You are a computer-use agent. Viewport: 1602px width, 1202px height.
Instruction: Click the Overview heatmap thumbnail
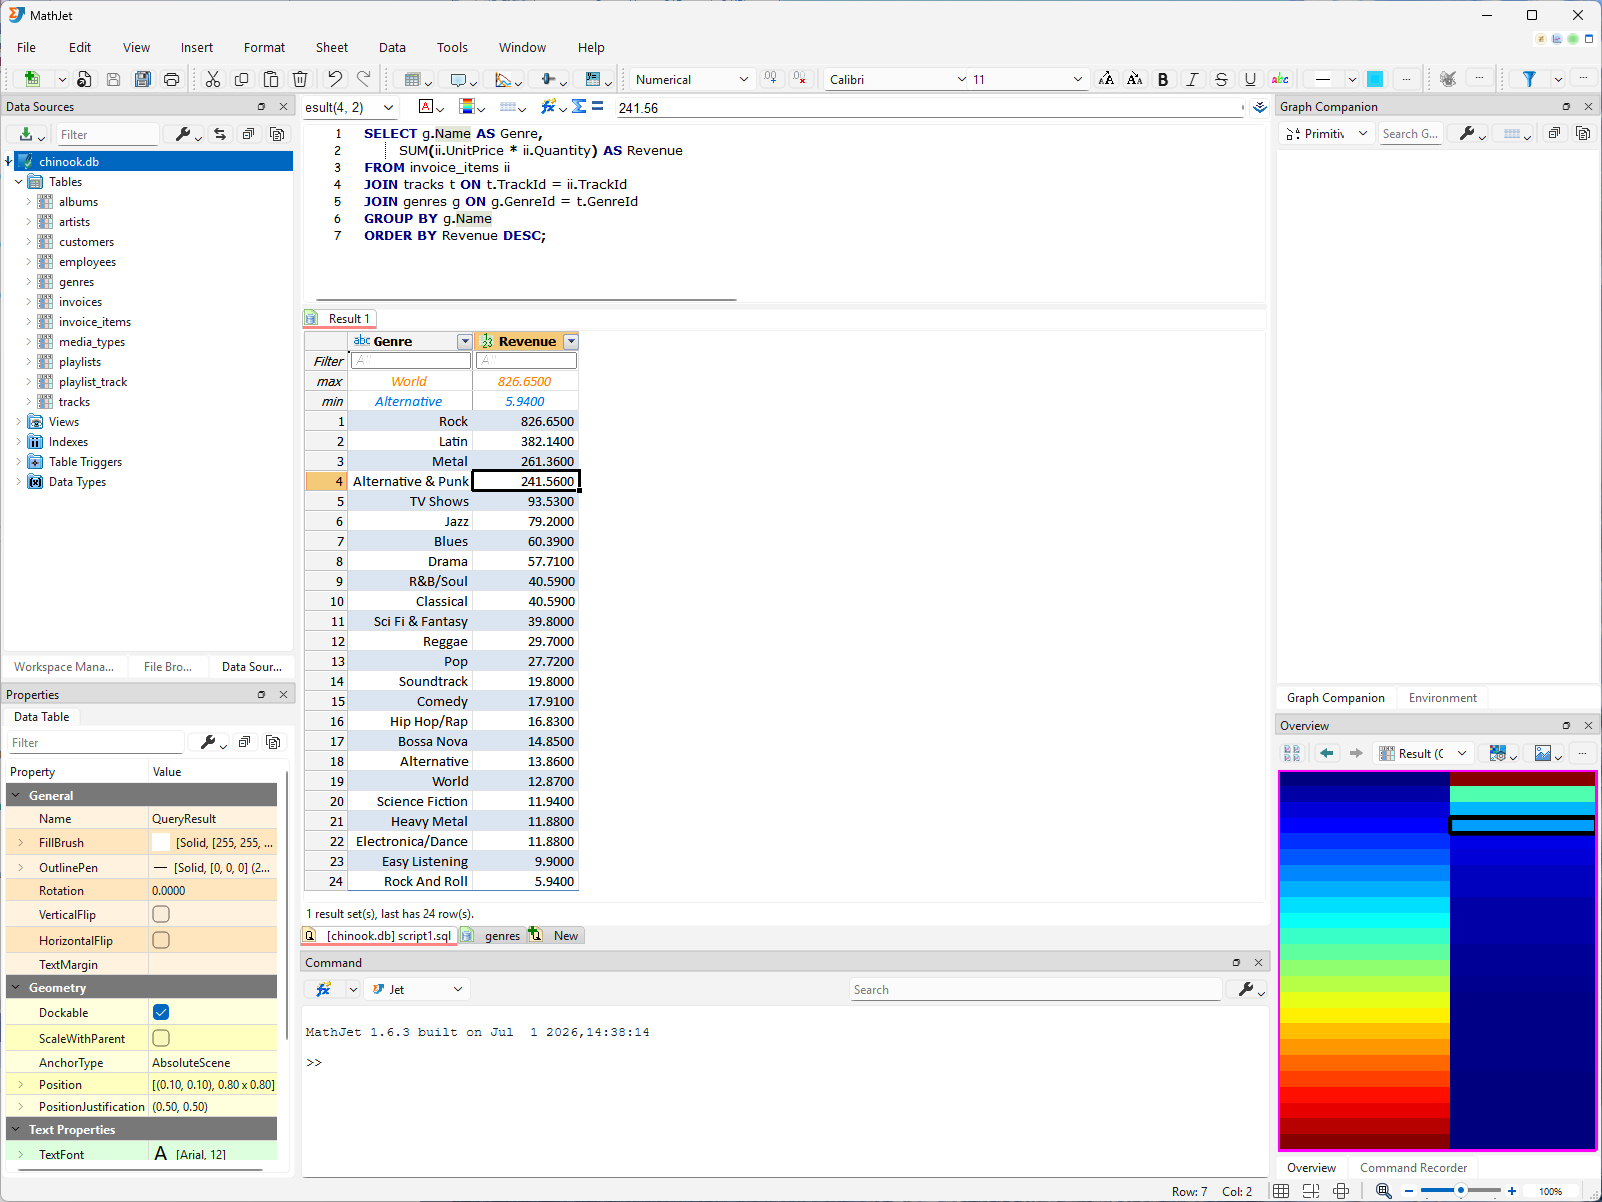click(x=1437, y=961)
